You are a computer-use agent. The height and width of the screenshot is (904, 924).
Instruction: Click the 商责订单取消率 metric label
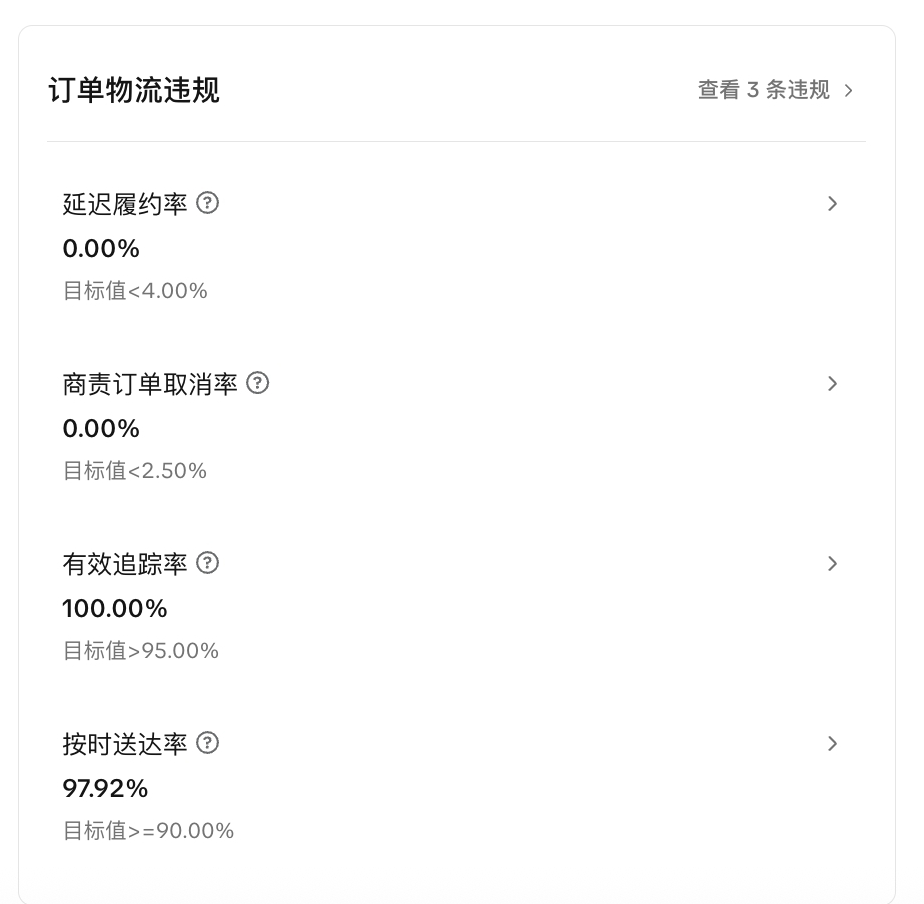click(150, 384)
